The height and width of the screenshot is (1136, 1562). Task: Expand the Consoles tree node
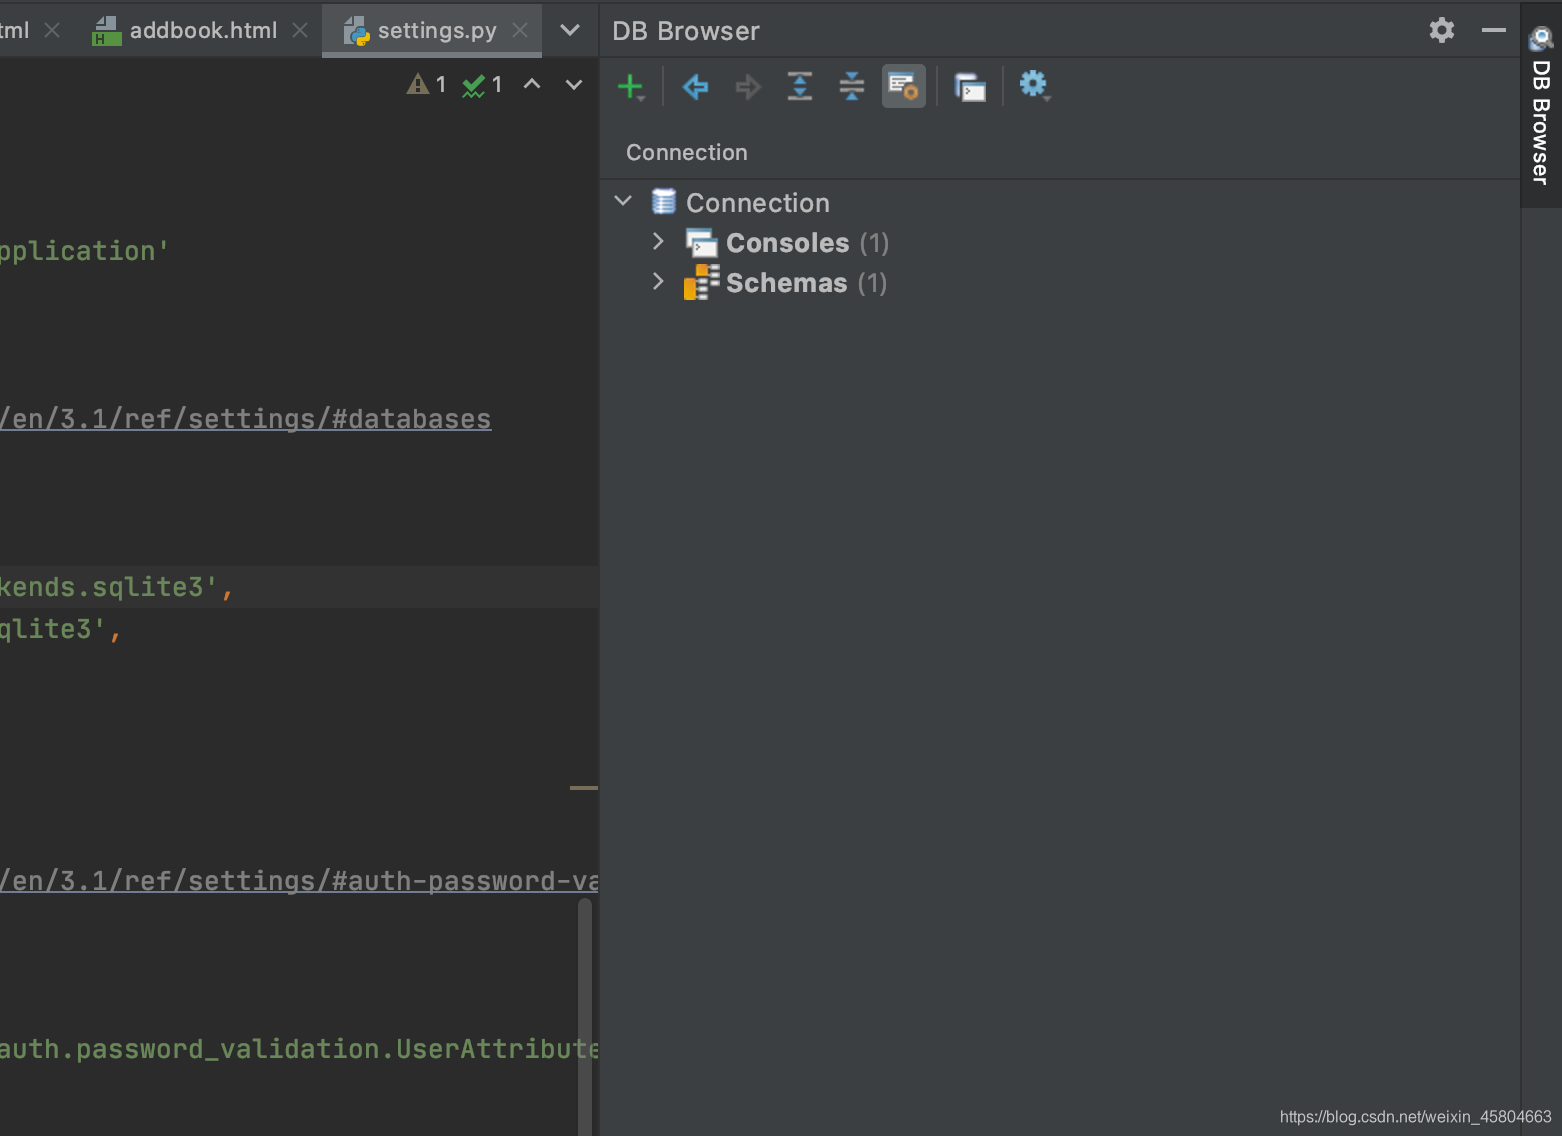tap(657, 241)
